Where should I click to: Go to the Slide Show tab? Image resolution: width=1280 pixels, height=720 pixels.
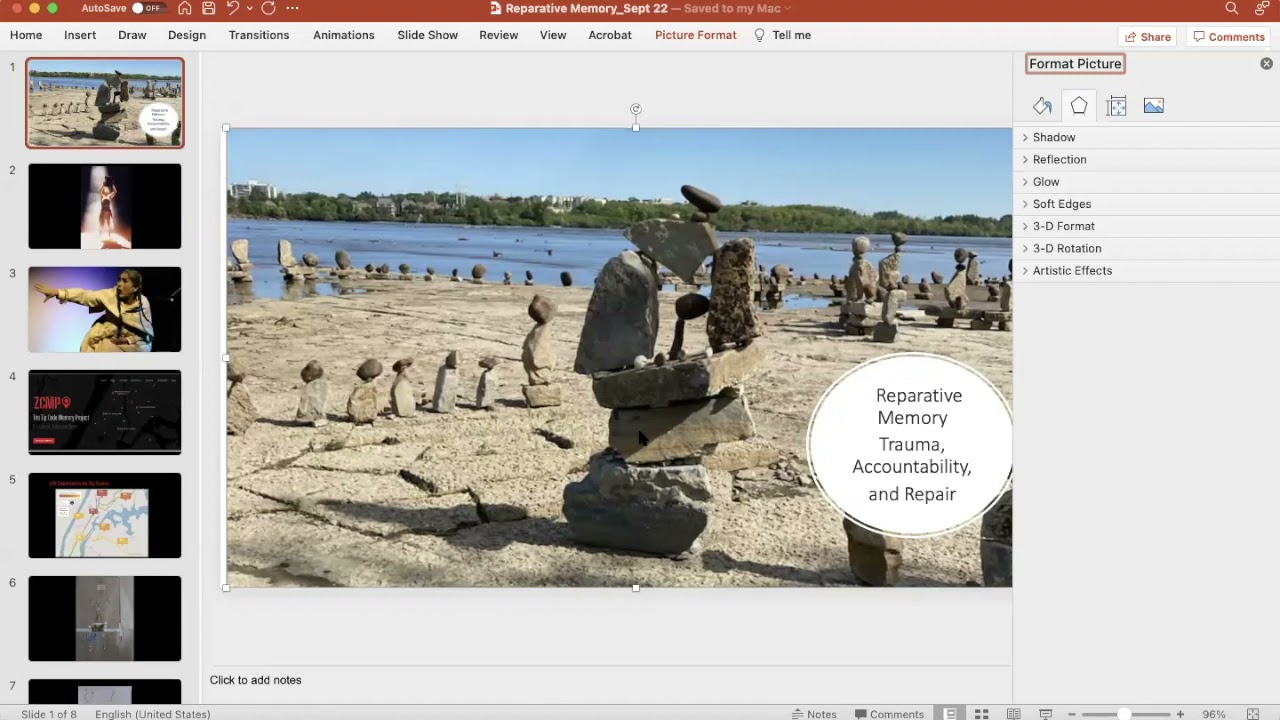click(427, 35)
